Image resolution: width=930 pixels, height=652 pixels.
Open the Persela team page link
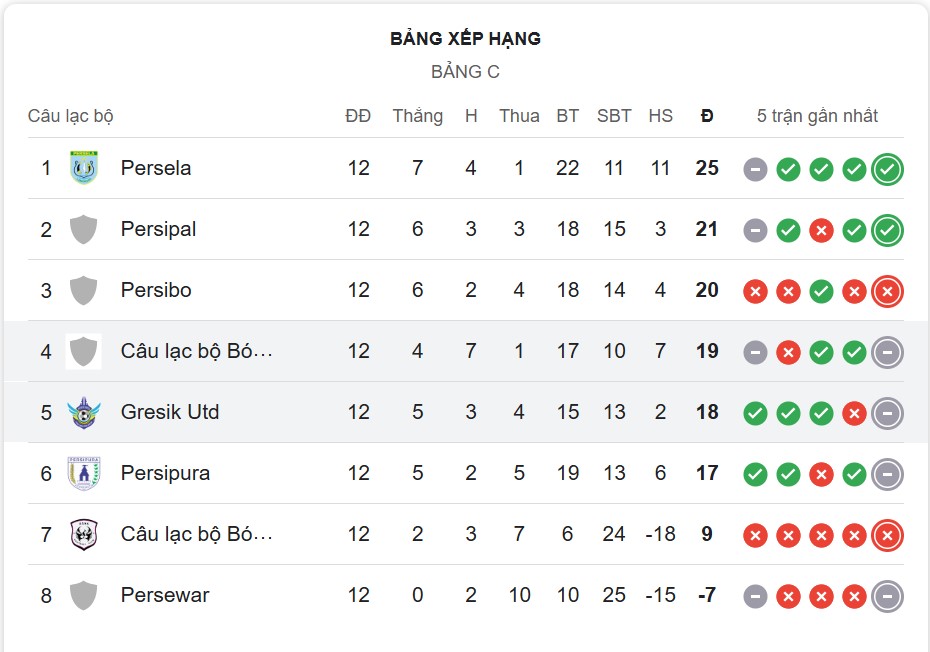156,168
